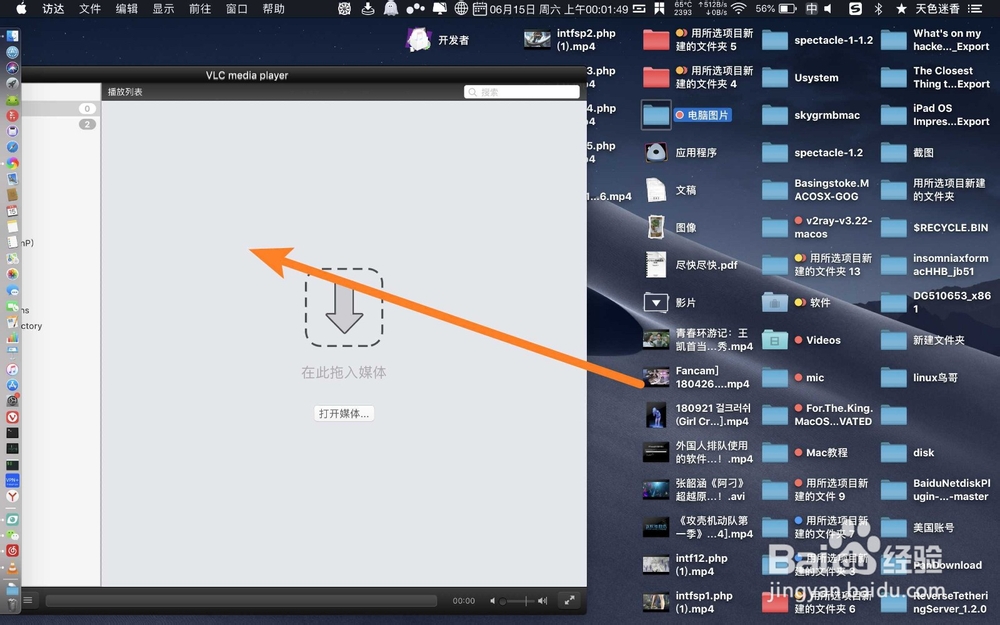Select the sidebar item with badge 0
The height and width of the screenshot is (625, 1000).
click(61, 108)
